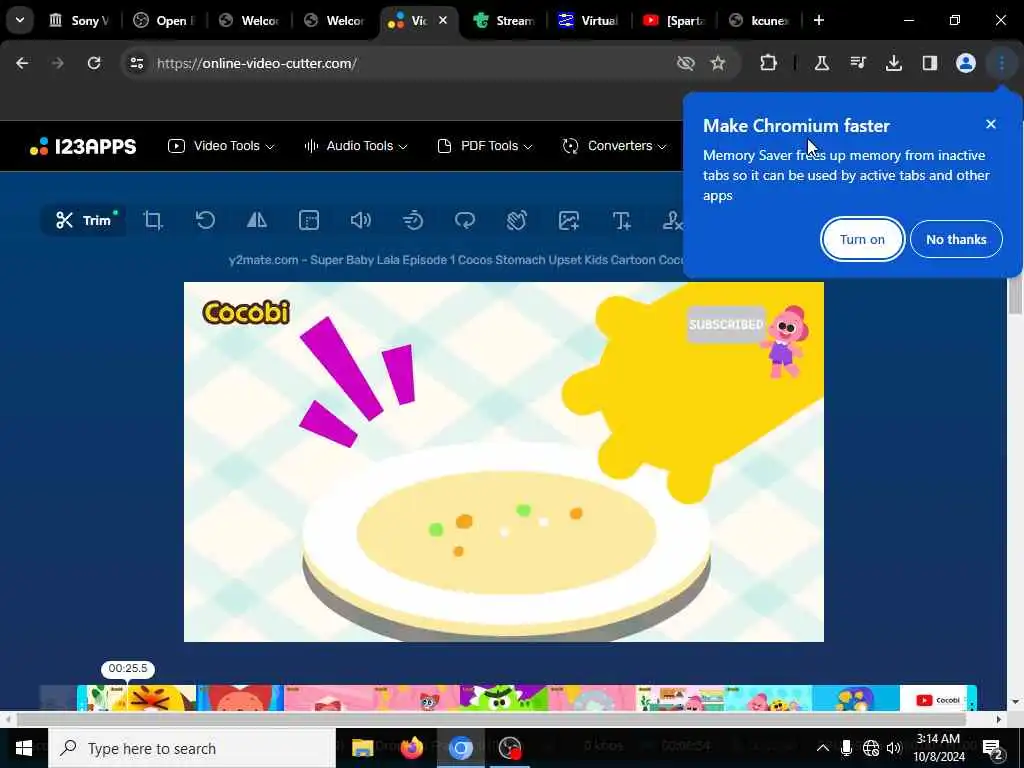Open the notification center icon
The height and width of the screenshot is (768, 1024).
coord(992,748)
